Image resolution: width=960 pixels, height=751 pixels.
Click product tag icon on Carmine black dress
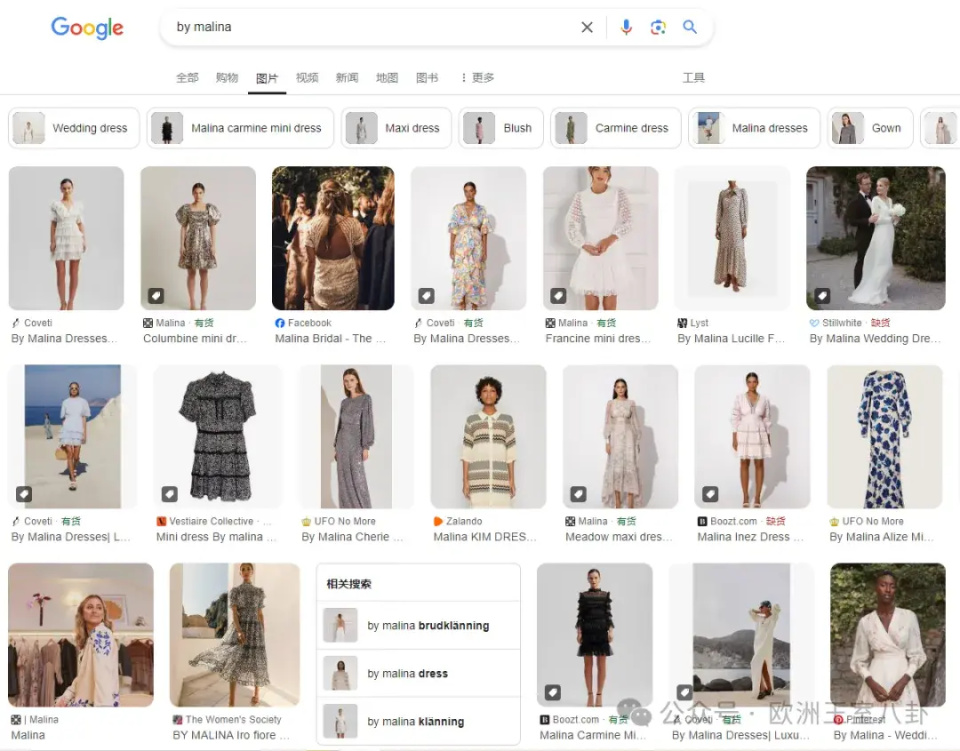coord(552,692)
